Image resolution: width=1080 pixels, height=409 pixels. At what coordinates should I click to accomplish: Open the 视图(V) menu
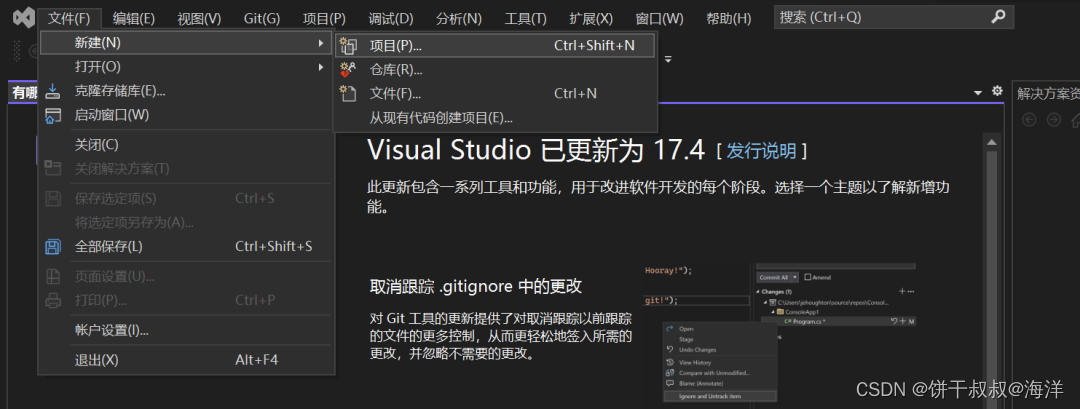(x=199, y=18)
